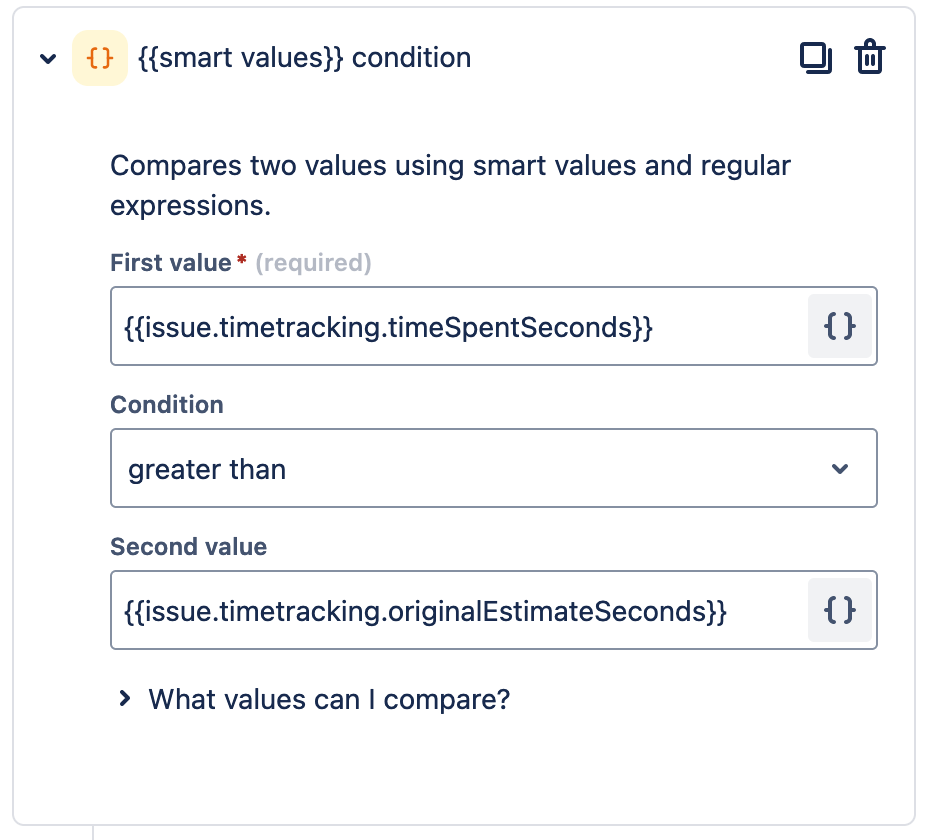Click the rule connector line below the panel
This screenshot has height=840, width=934.
point(93,832)
